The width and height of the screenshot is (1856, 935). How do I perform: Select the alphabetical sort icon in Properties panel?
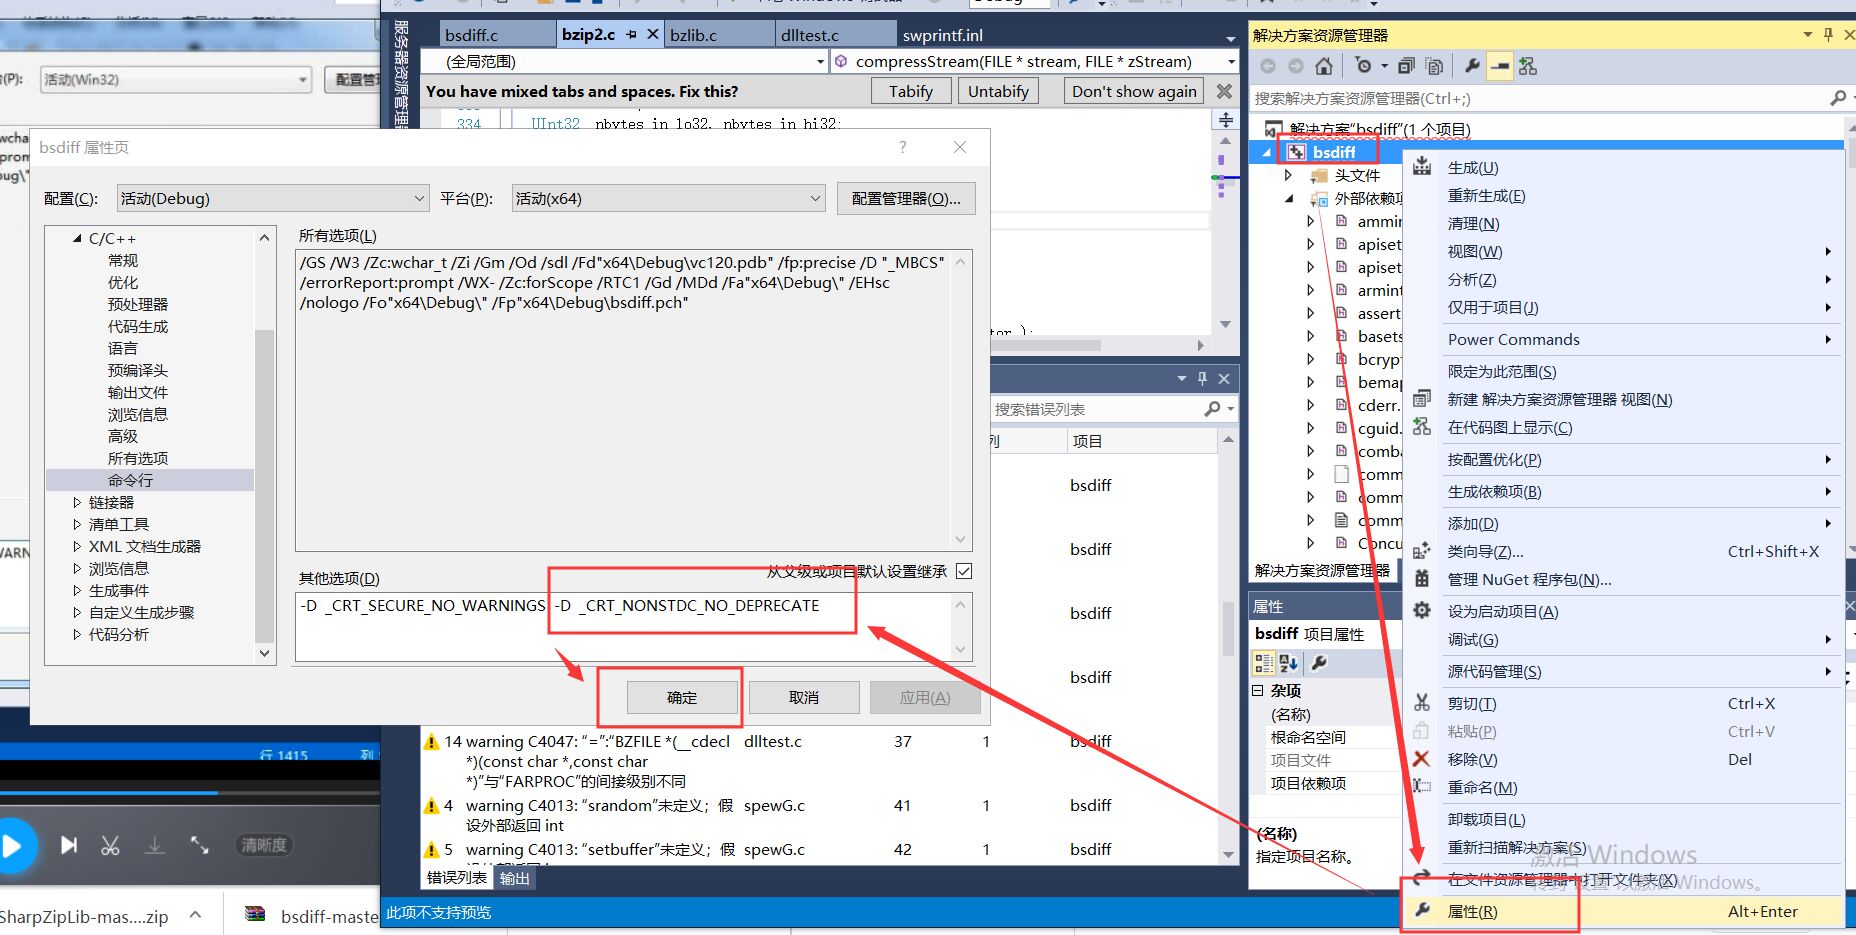[1288, 663]
